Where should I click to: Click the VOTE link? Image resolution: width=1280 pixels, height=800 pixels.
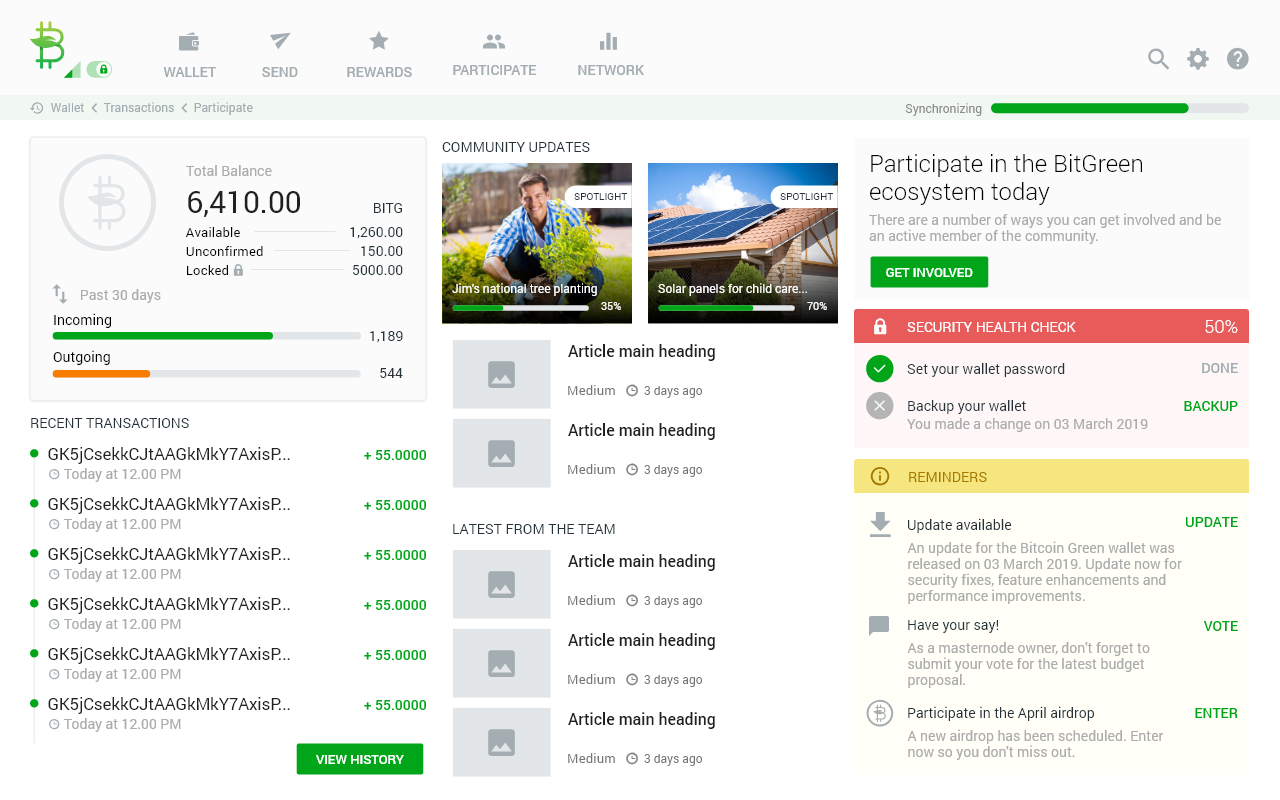point(1221,626)
